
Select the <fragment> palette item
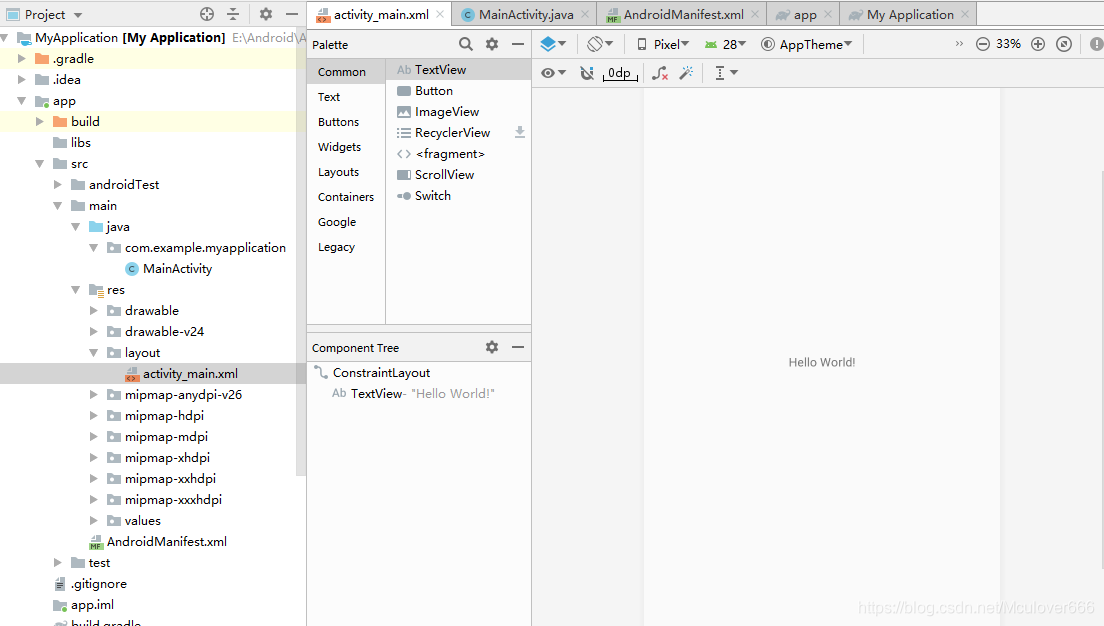pyautogui.click(x=458, y=154)
